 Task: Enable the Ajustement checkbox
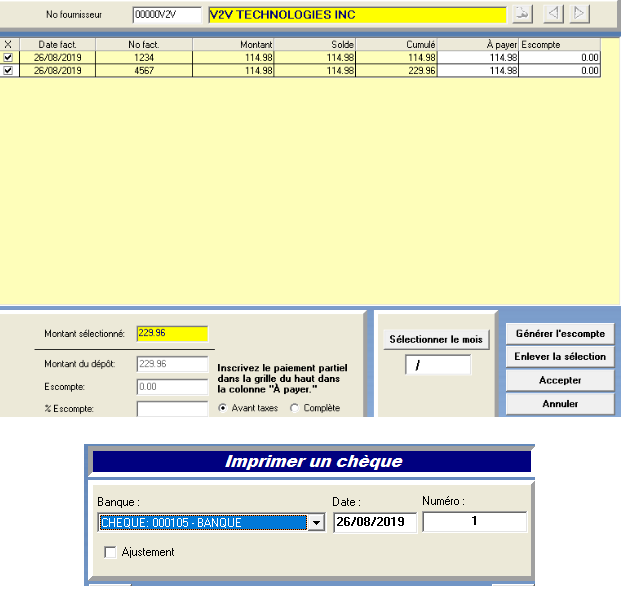coord(110,552)
